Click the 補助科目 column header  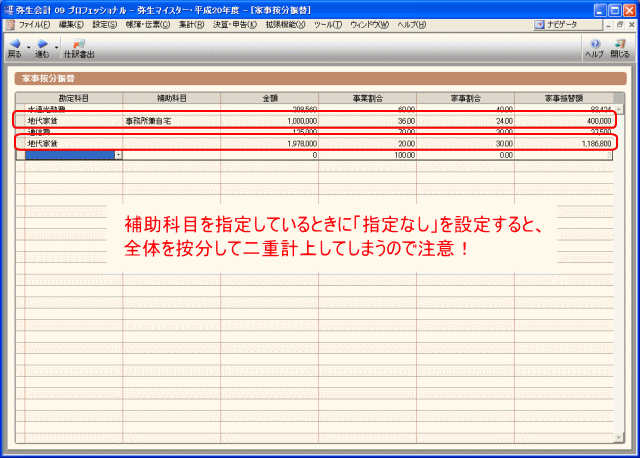click(x=171, y=98)
